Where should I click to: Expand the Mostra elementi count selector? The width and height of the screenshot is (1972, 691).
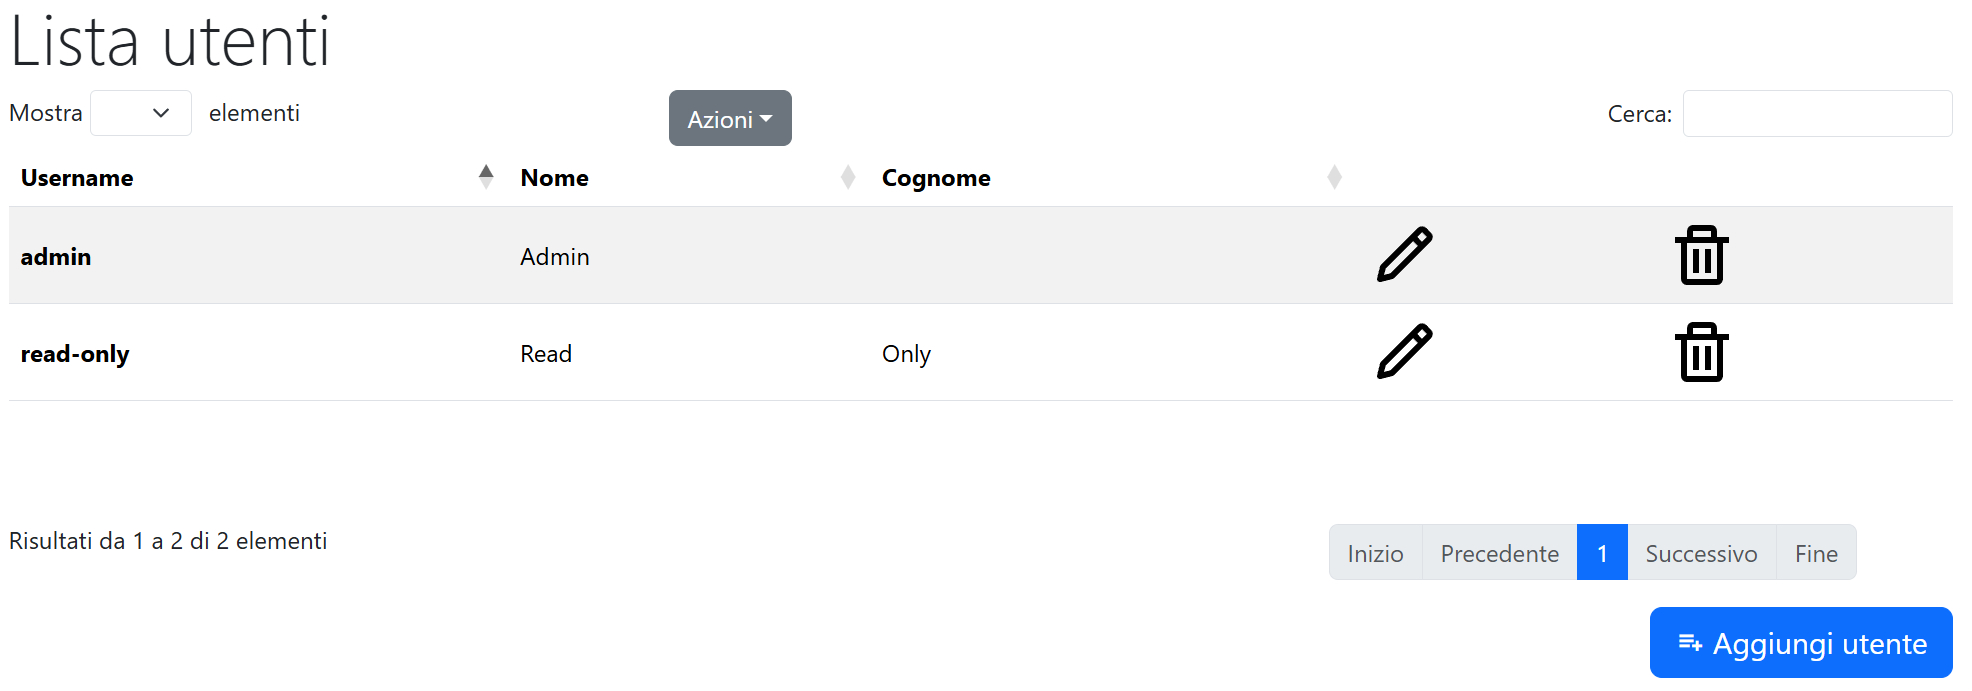click(x=141, y=113)
